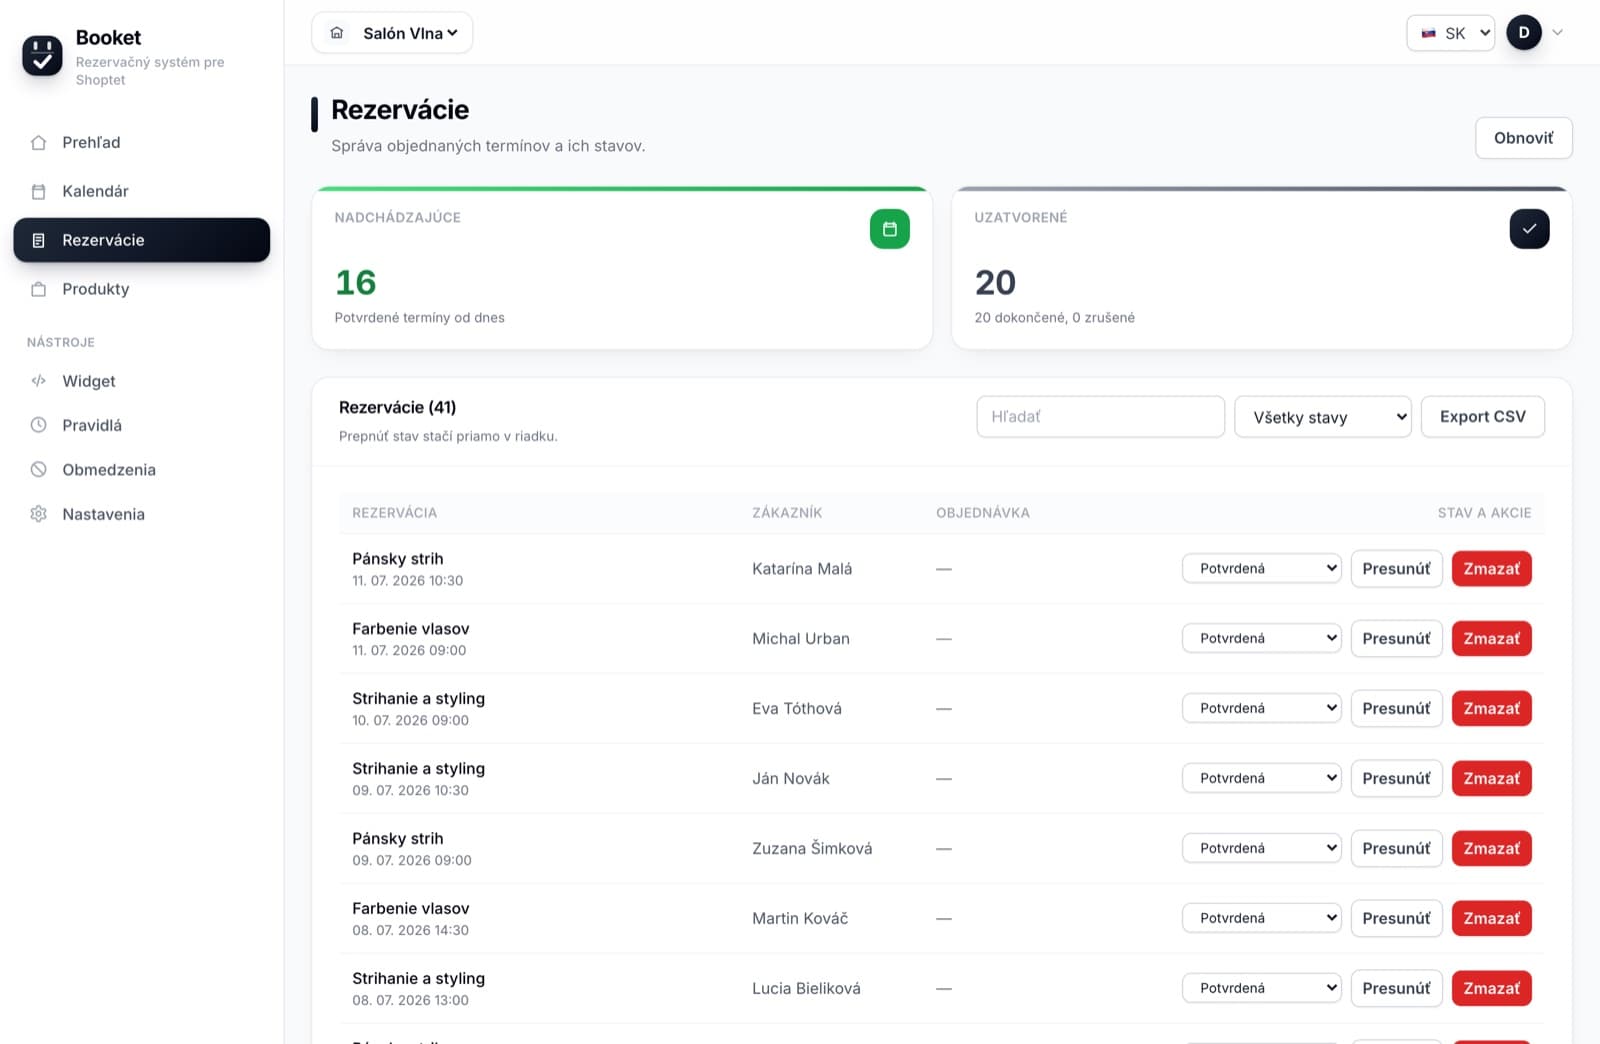Expand the Všetky stavy status filter
The image size is (1600, 1044).
1323,417
